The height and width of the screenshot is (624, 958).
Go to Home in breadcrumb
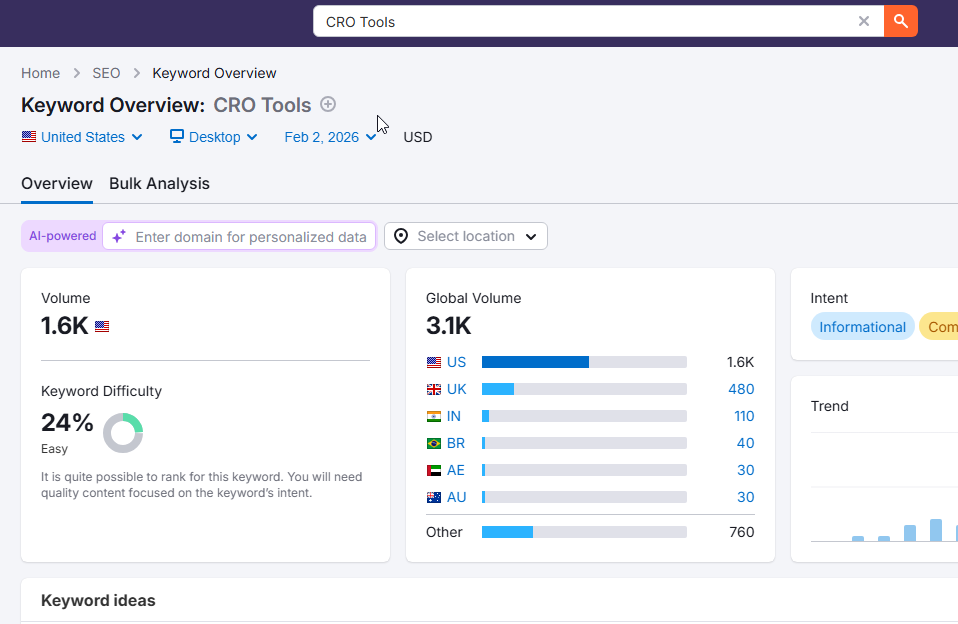tap(40, 73)
